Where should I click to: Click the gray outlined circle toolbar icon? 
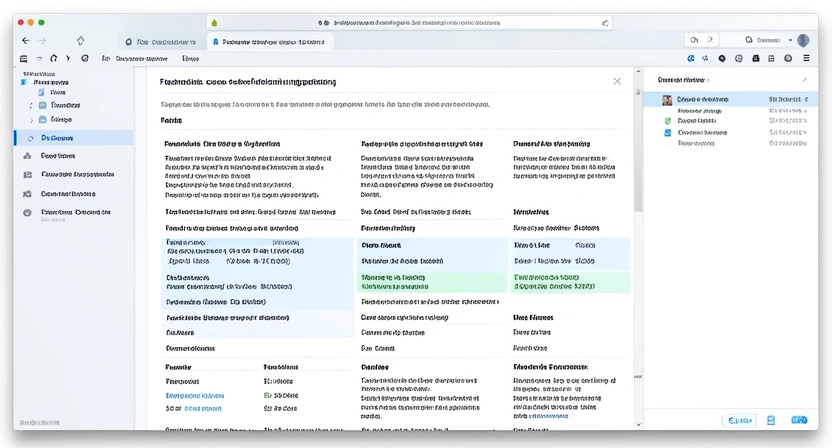(739, 58)
